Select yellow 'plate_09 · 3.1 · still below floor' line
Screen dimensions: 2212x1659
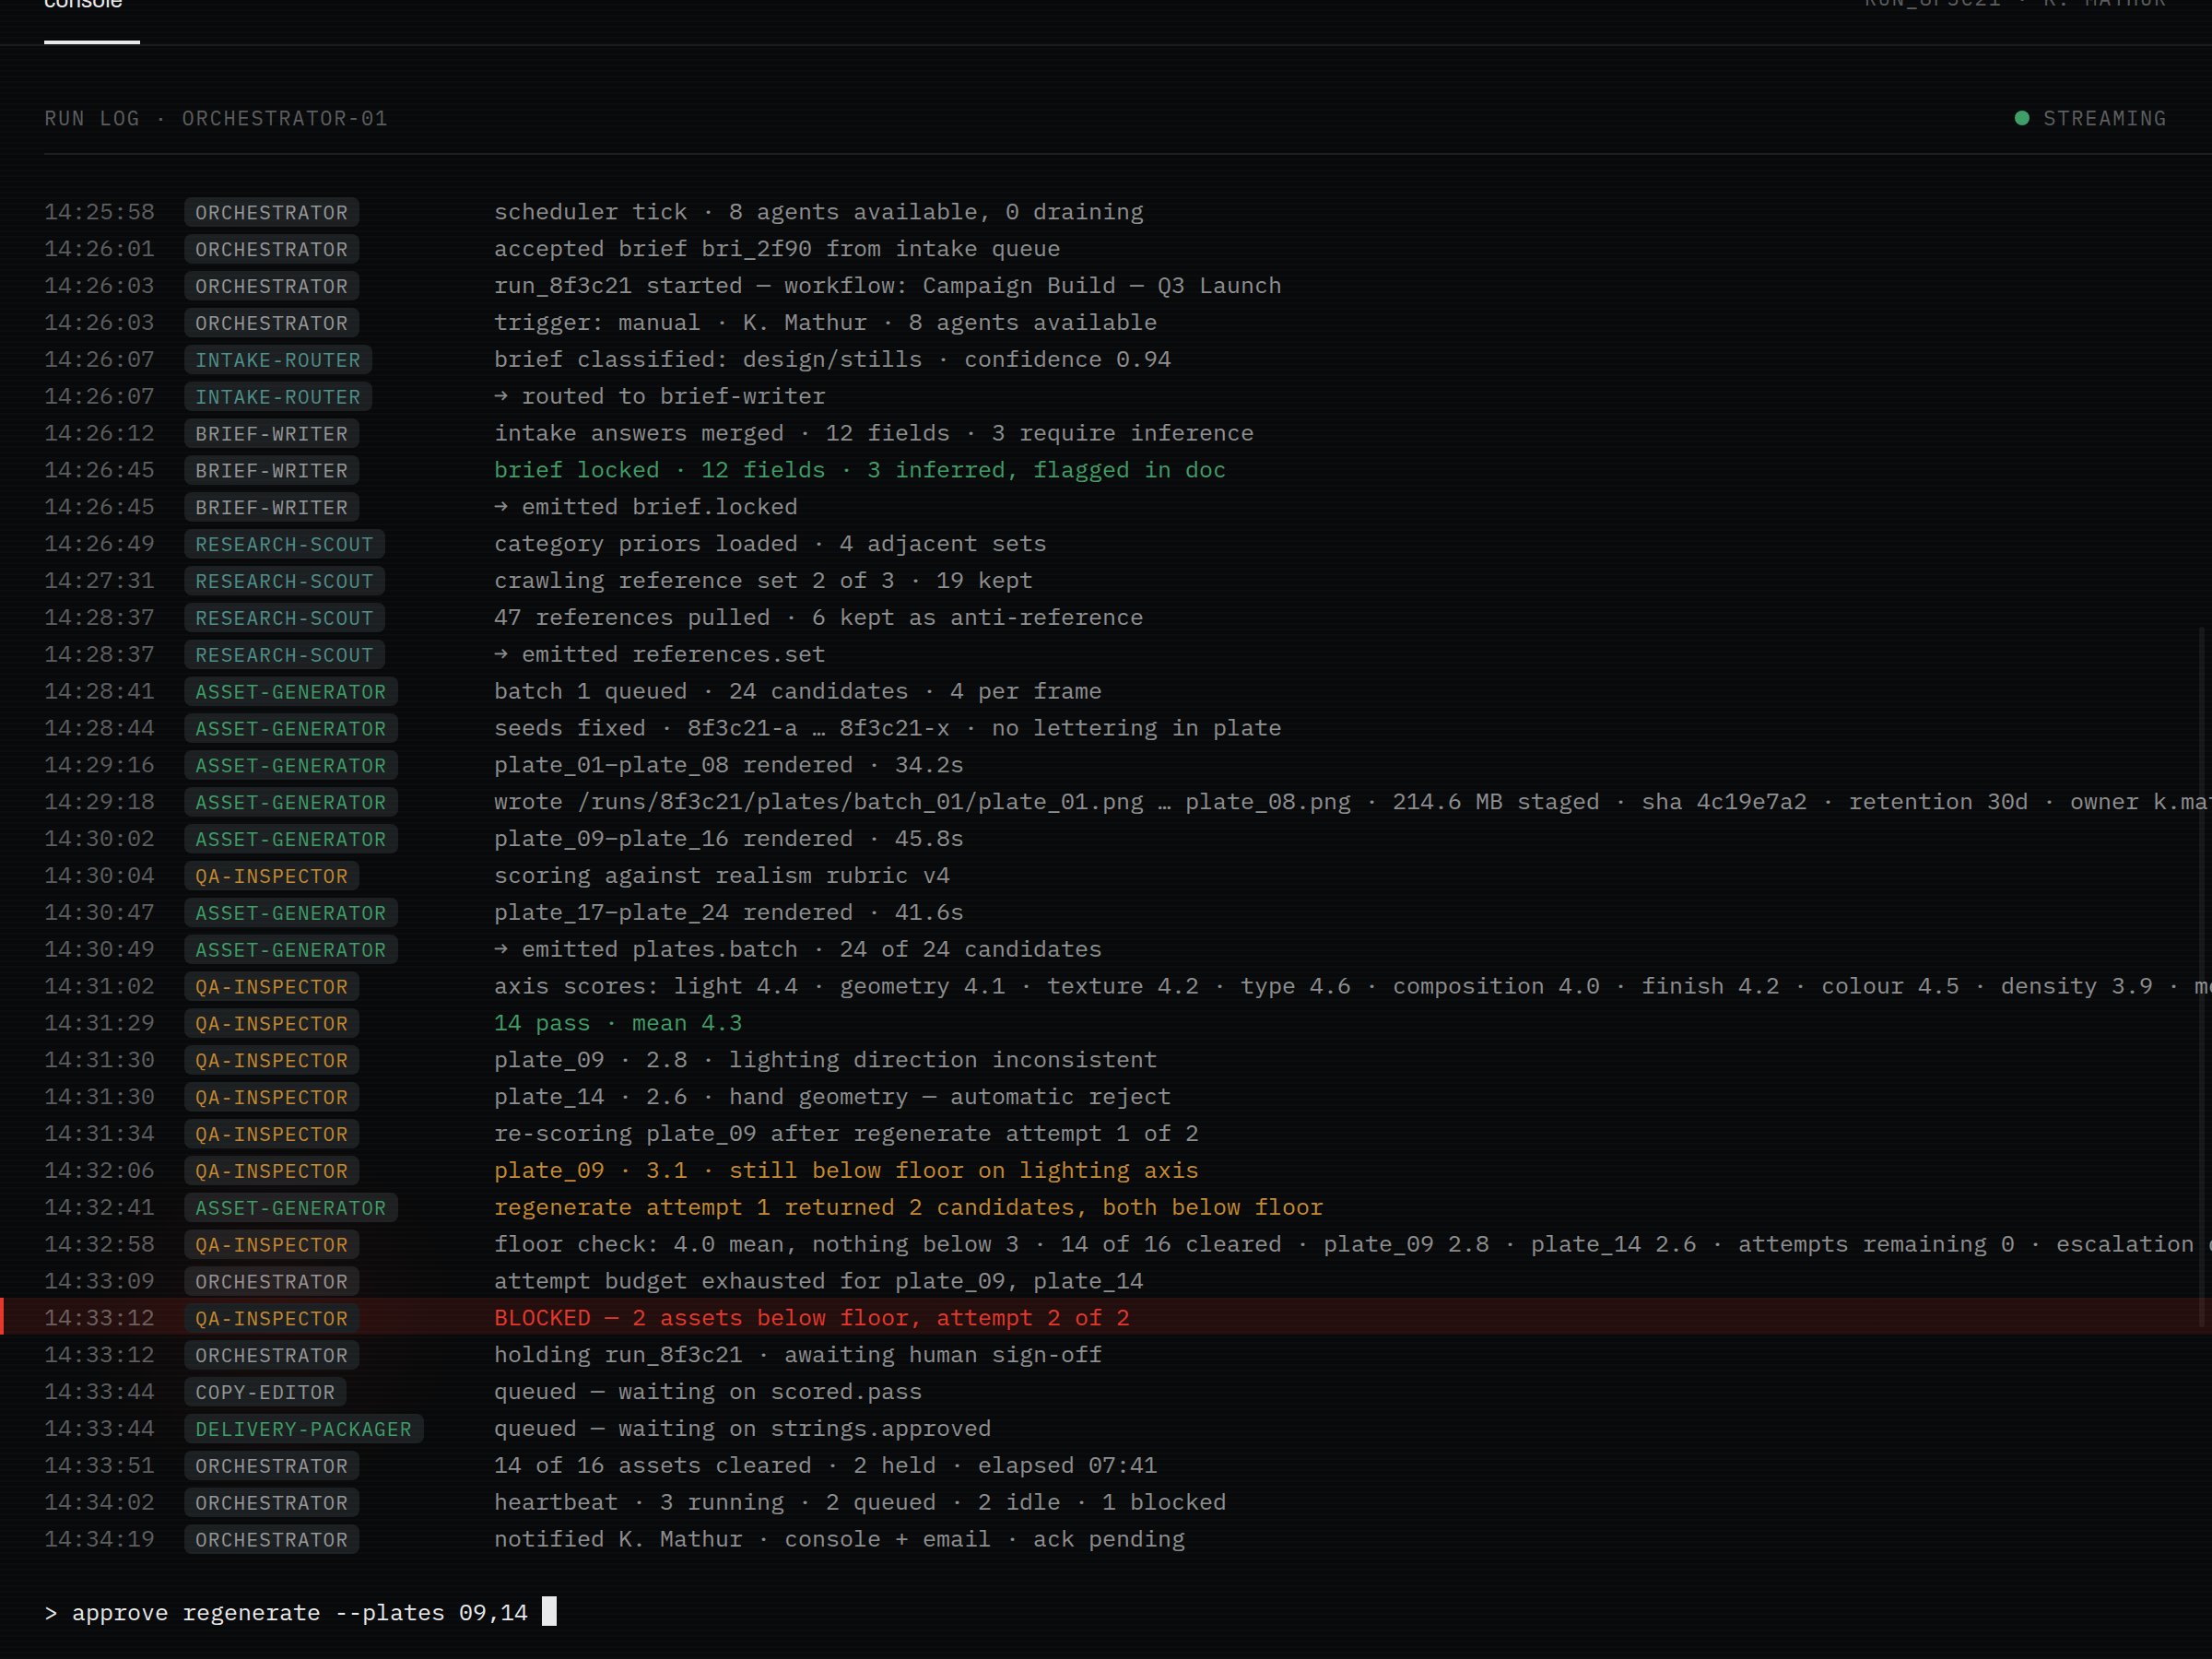pyautogui.click(x=846, y=1171)
